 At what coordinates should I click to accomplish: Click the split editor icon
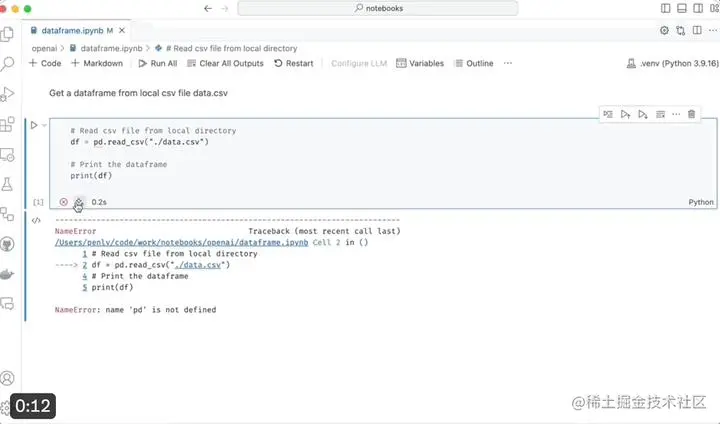(x=697, y=30)
